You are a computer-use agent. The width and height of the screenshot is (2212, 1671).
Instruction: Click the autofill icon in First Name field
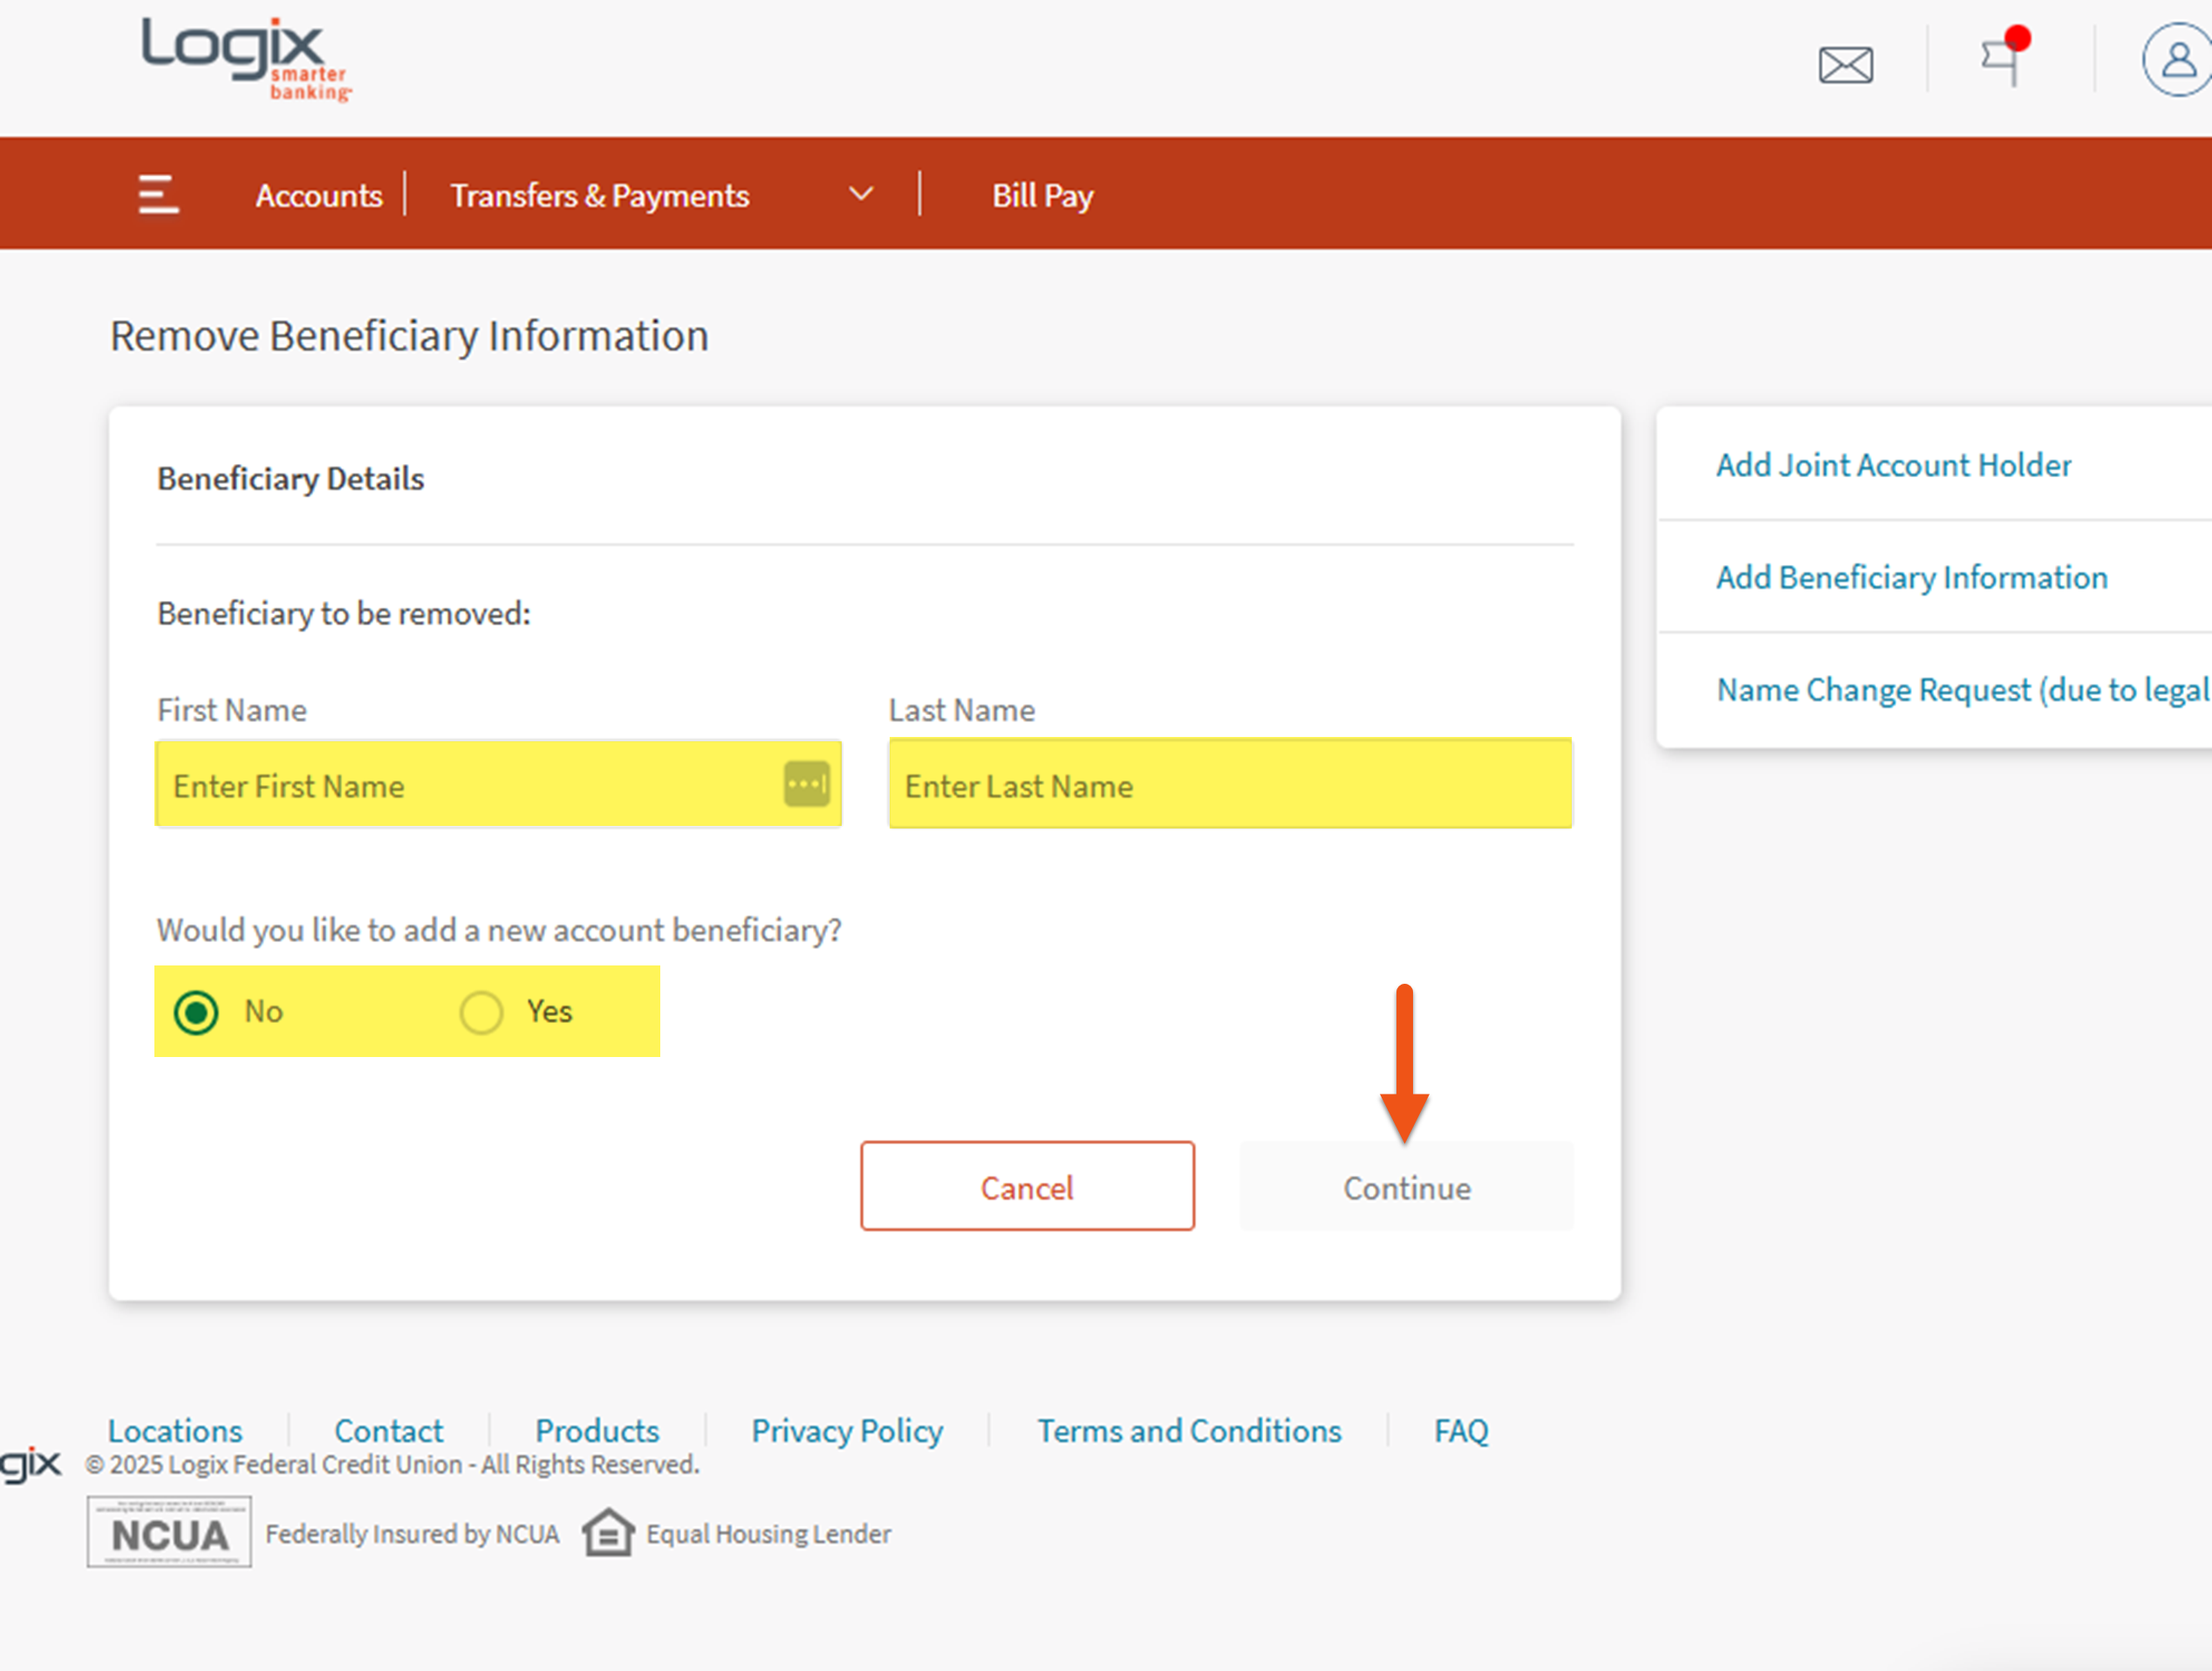tap(806, 784)
